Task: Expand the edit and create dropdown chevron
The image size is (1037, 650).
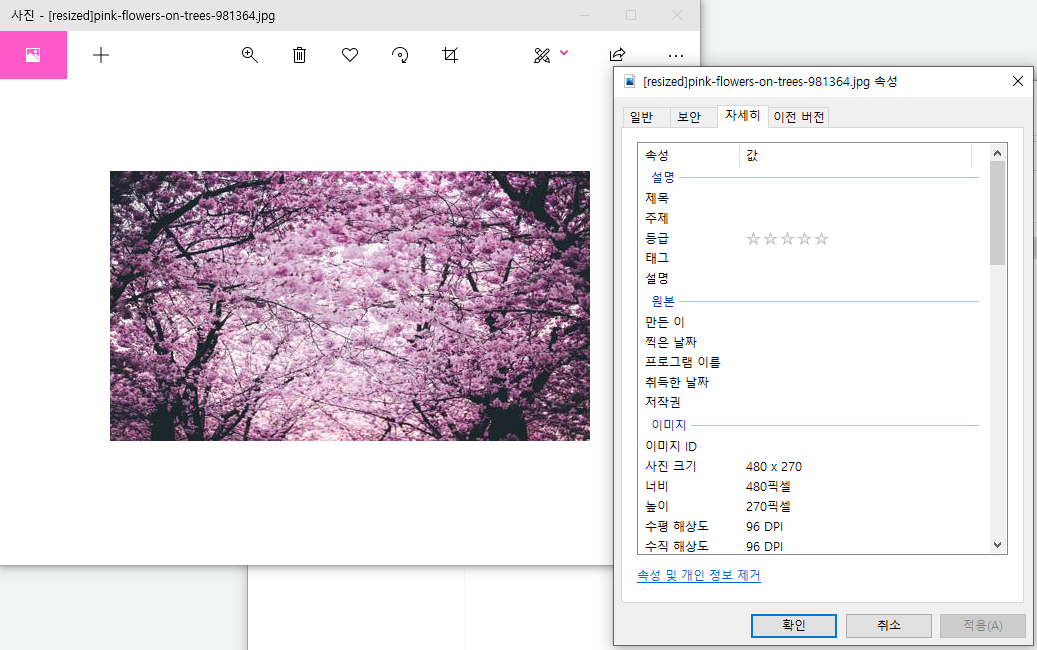Action: pyautogui.click(x=564, y=52)
